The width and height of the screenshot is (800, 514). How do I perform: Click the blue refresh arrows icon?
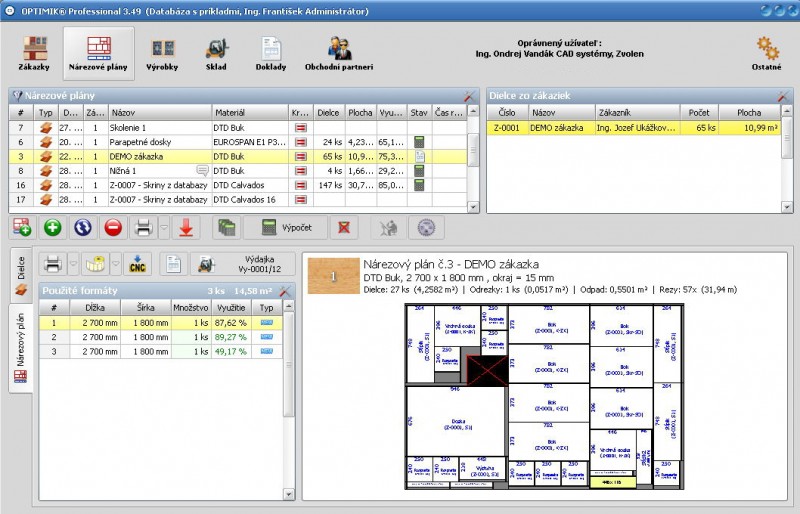tap(83, 228)
